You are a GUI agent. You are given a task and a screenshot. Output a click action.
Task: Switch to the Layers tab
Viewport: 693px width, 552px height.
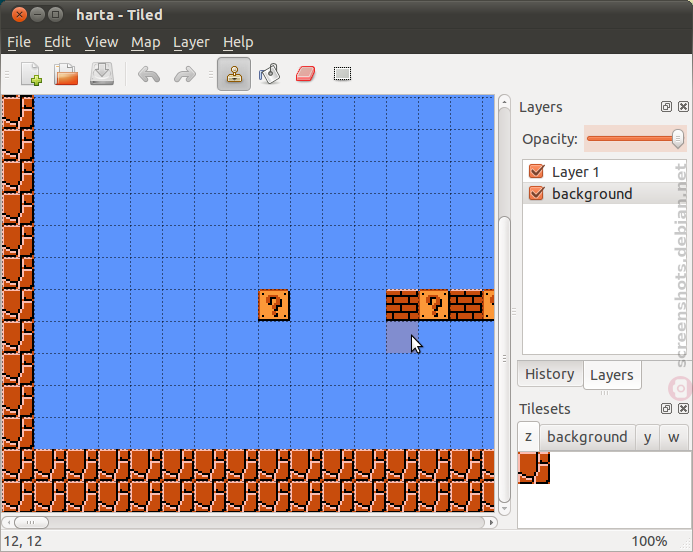coord(612,375)
